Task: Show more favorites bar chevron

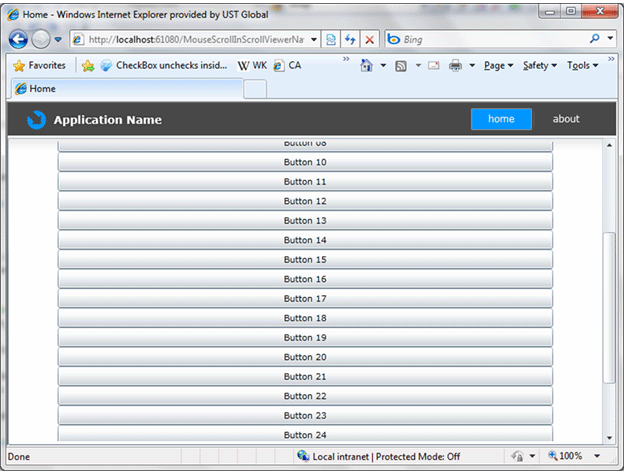Action: 346,59
